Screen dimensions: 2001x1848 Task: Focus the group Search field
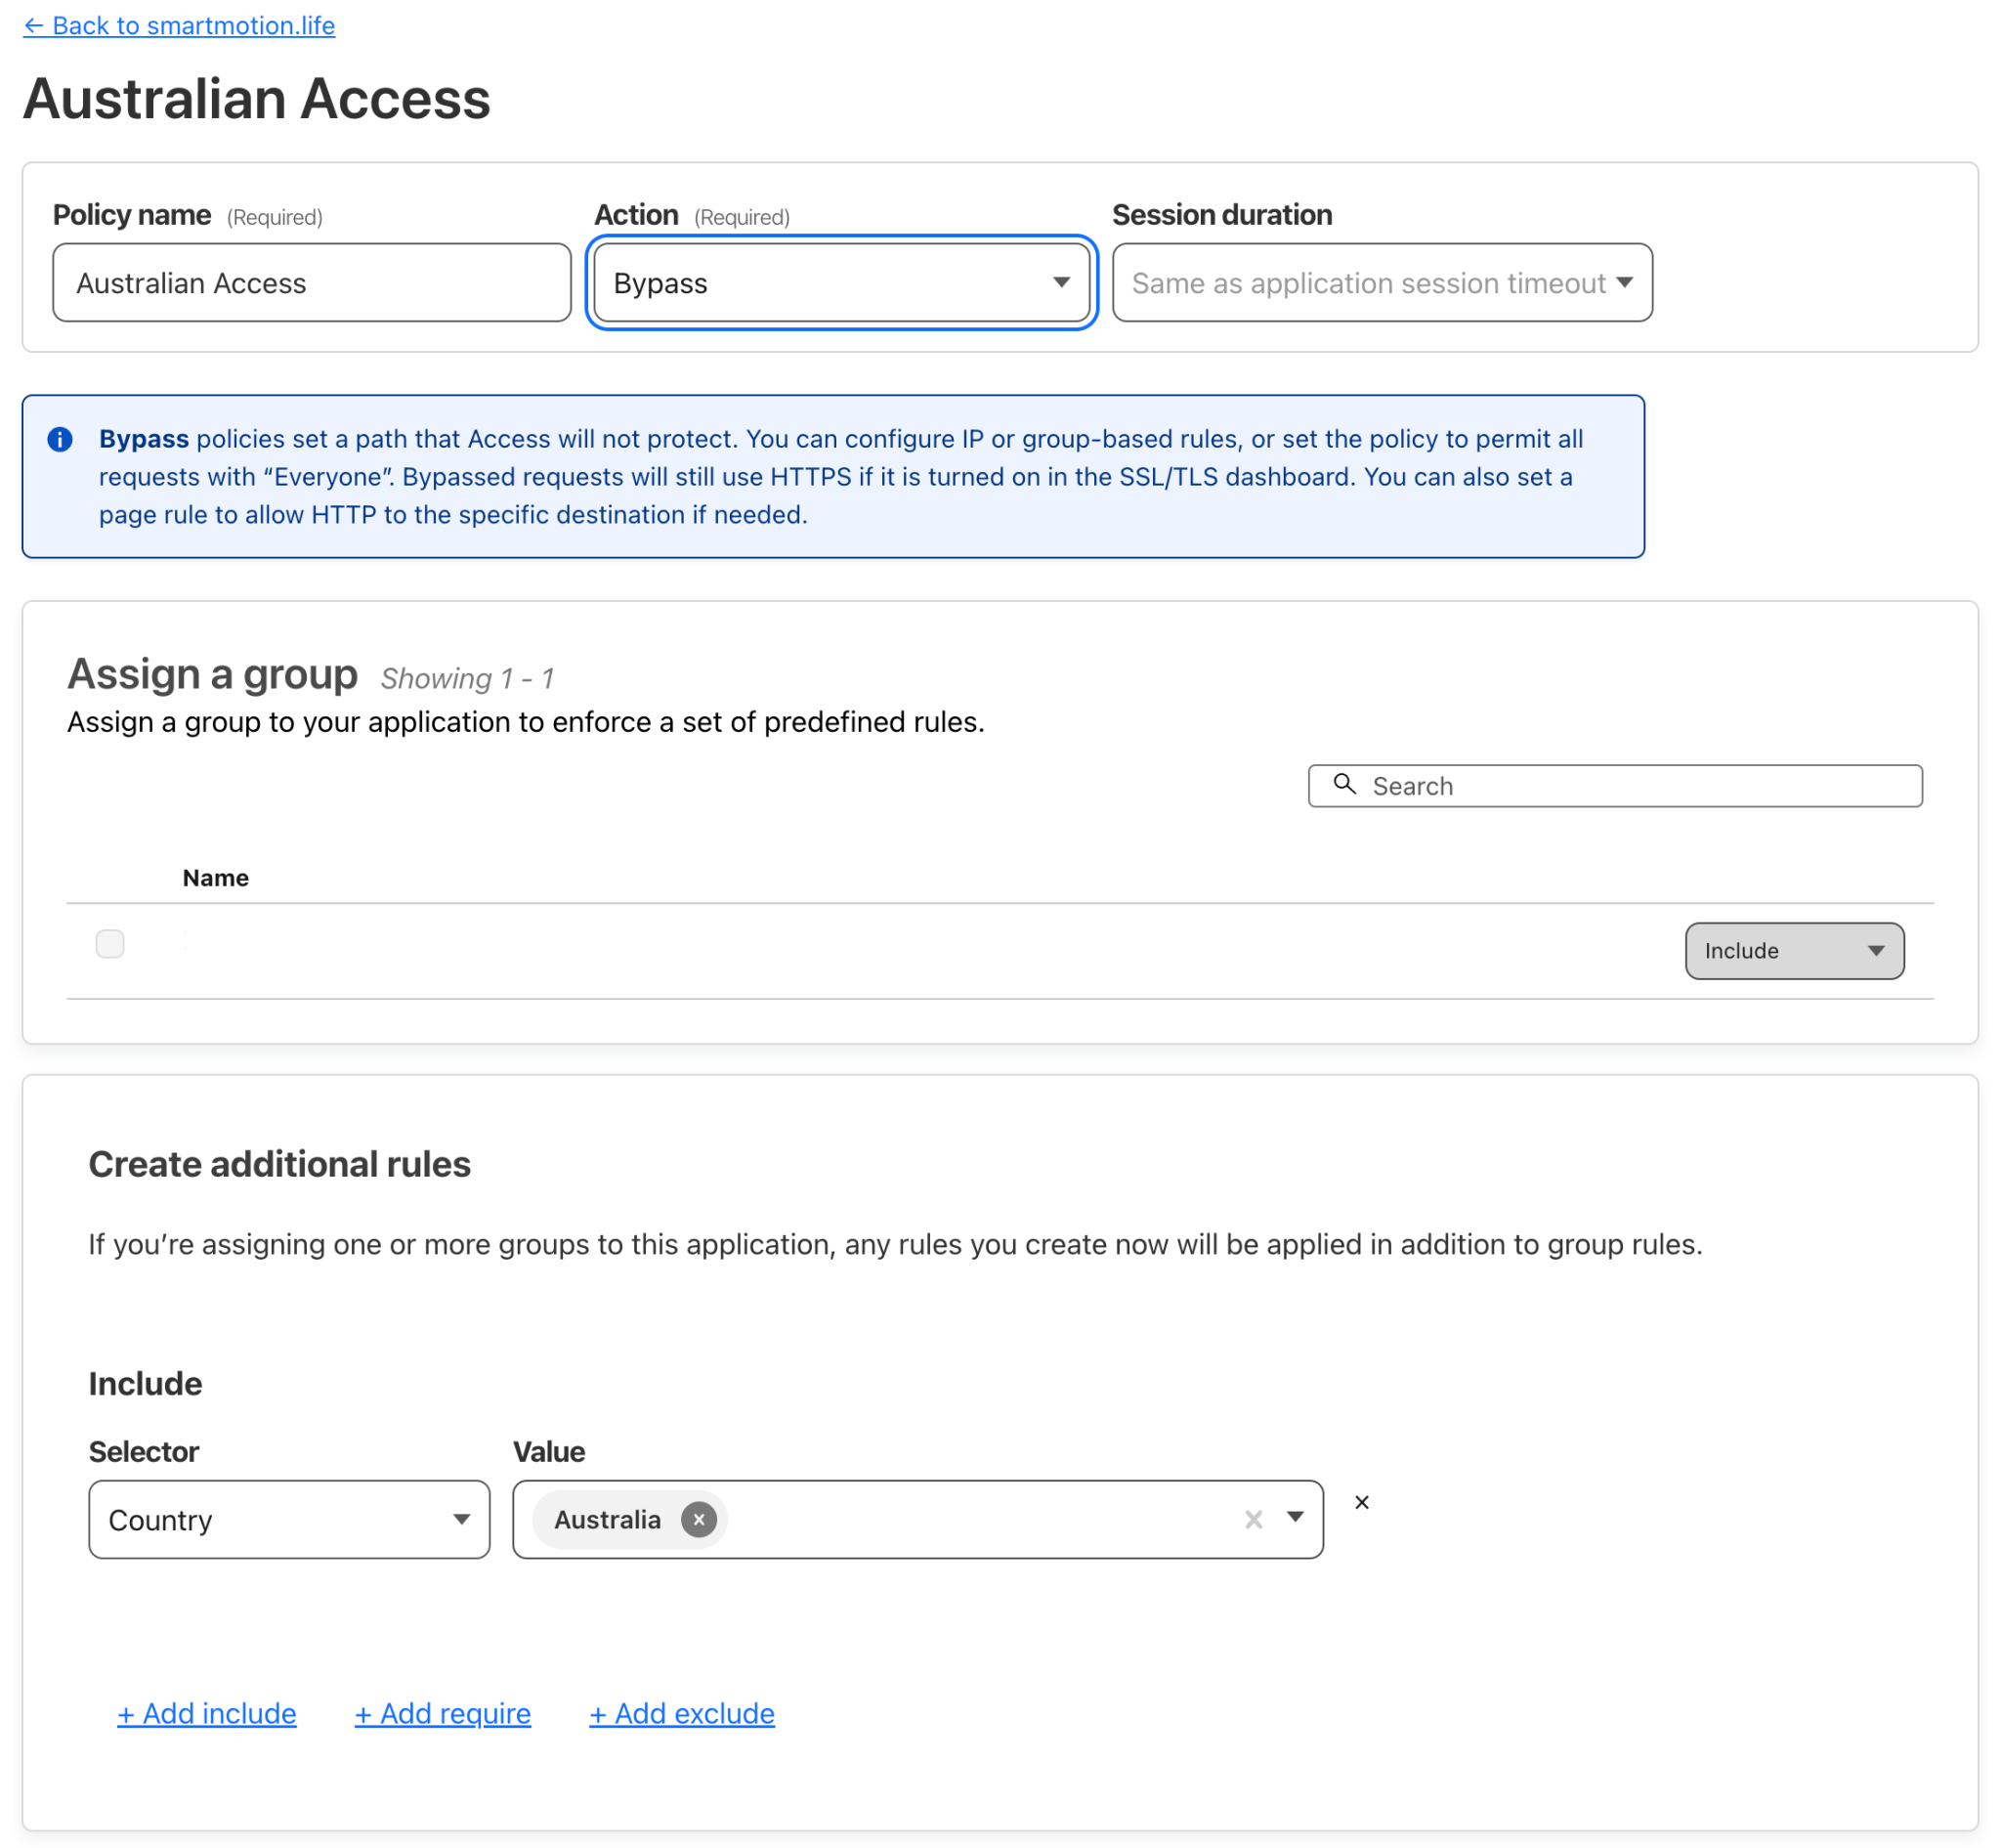point(1615,786)
